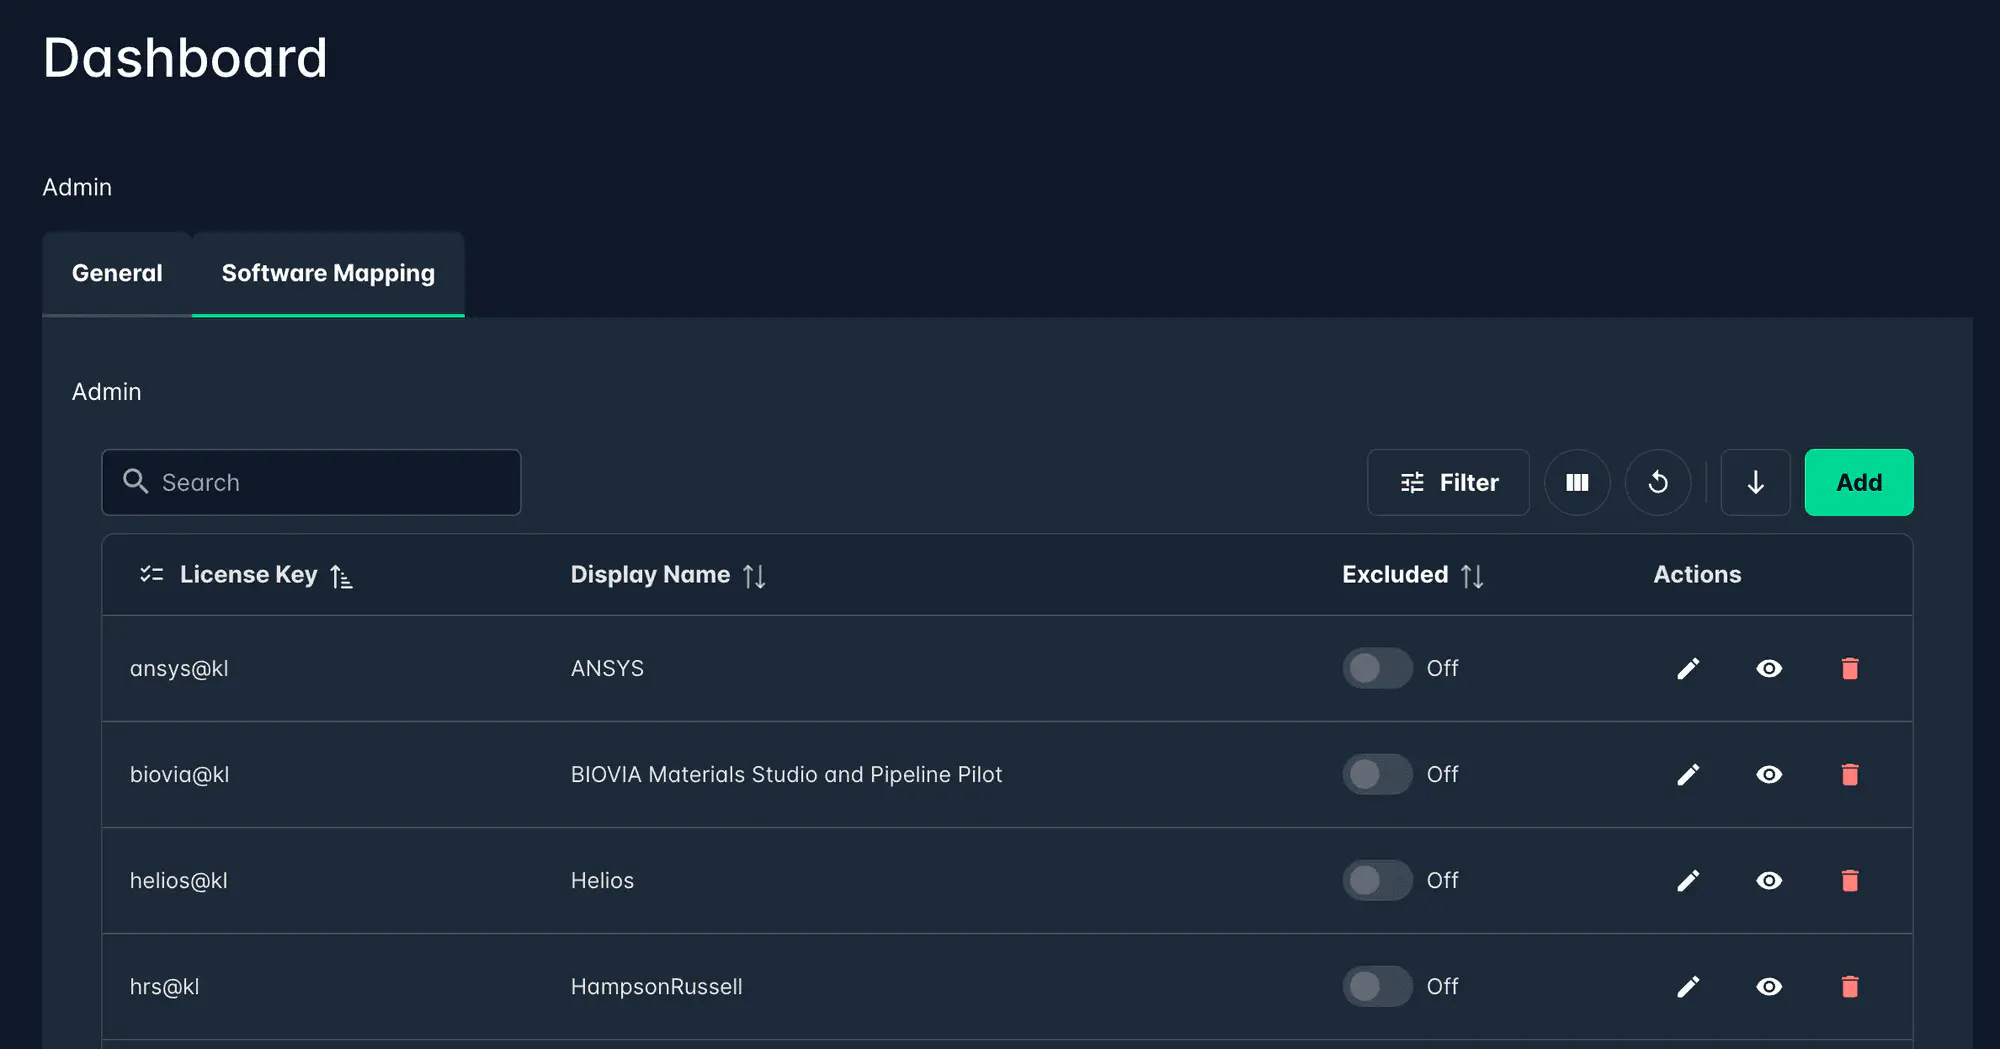Sort table by Display Name arrows
The height and width of the screenshot is (1049, 2000).
[754, 576]
